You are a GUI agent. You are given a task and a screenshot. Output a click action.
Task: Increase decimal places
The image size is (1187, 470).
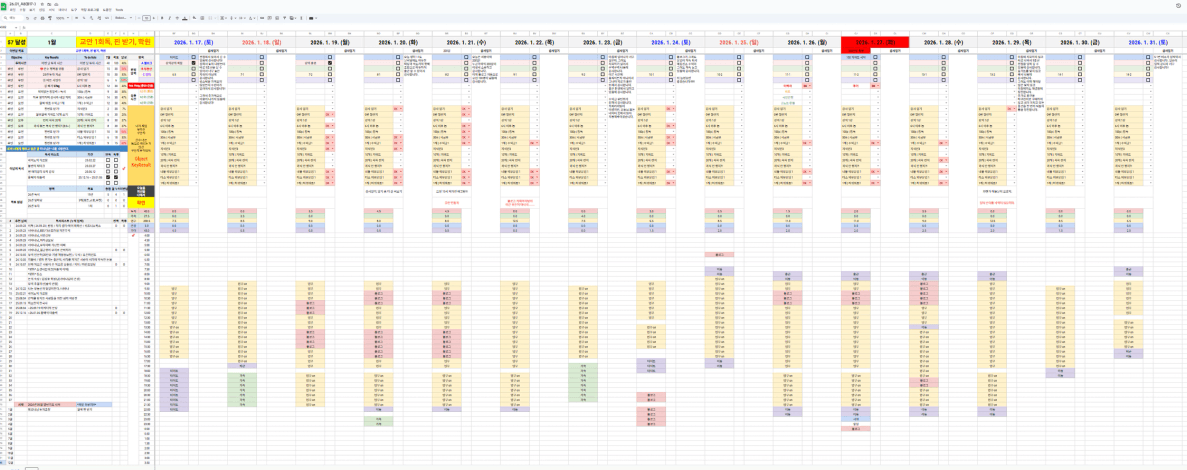point(99,18)
